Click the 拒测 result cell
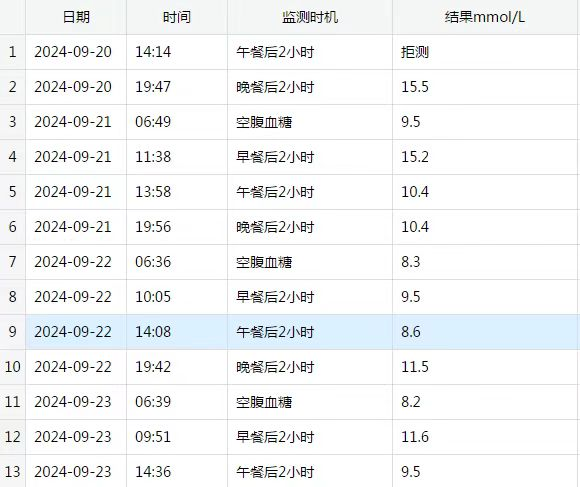The height and width of the screenshot is (487, 580). pyautogui.click(x=486, y=52)
